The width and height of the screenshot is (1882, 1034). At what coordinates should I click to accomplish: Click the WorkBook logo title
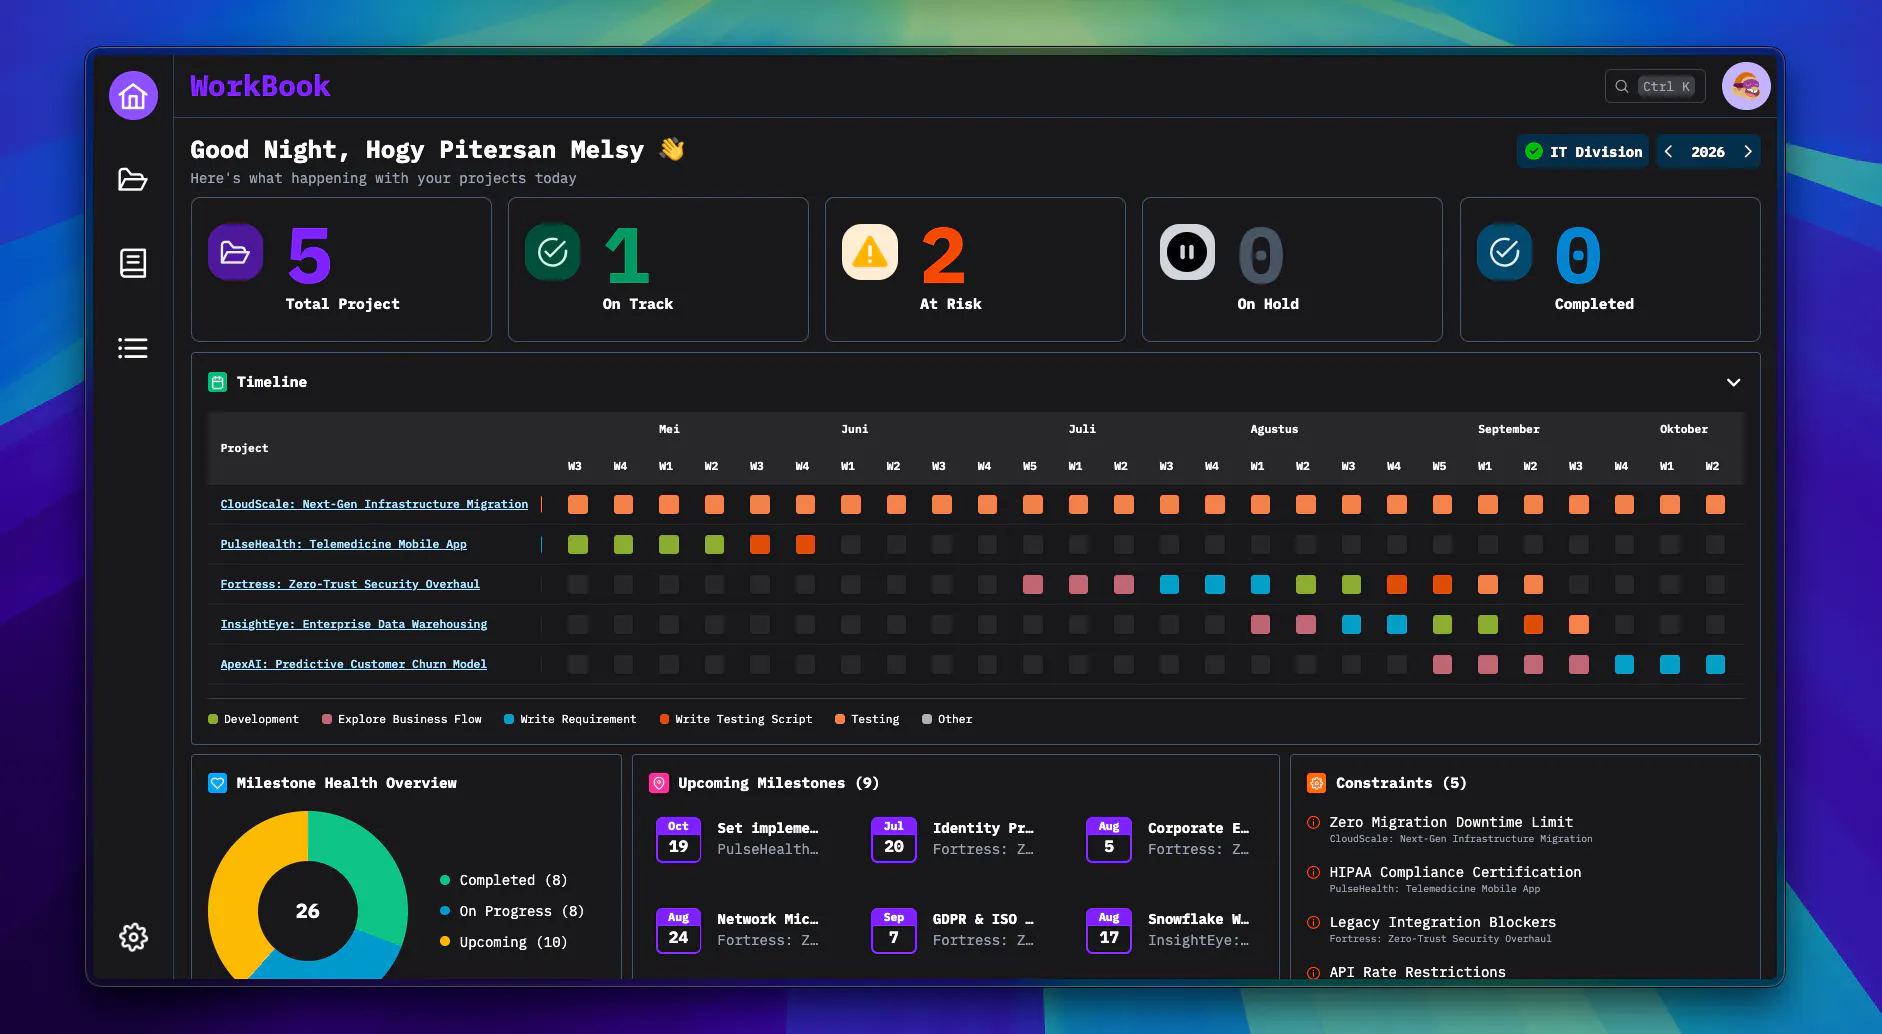[260, 87]
